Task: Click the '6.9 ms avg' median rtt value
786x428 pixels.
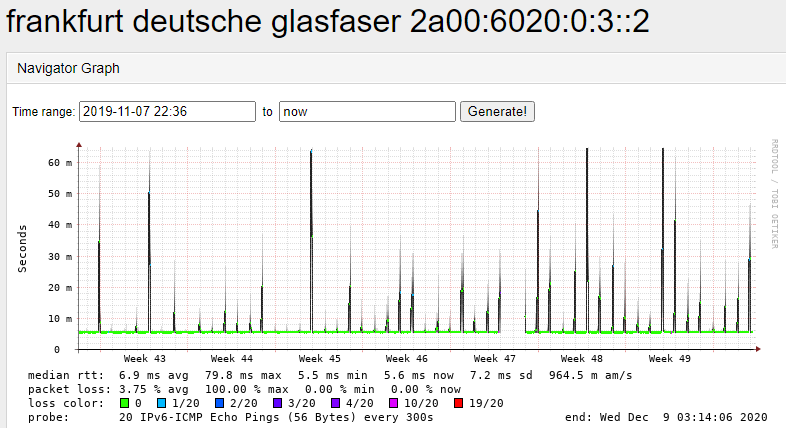Action: pyautogui.click(x=153, y=375)
